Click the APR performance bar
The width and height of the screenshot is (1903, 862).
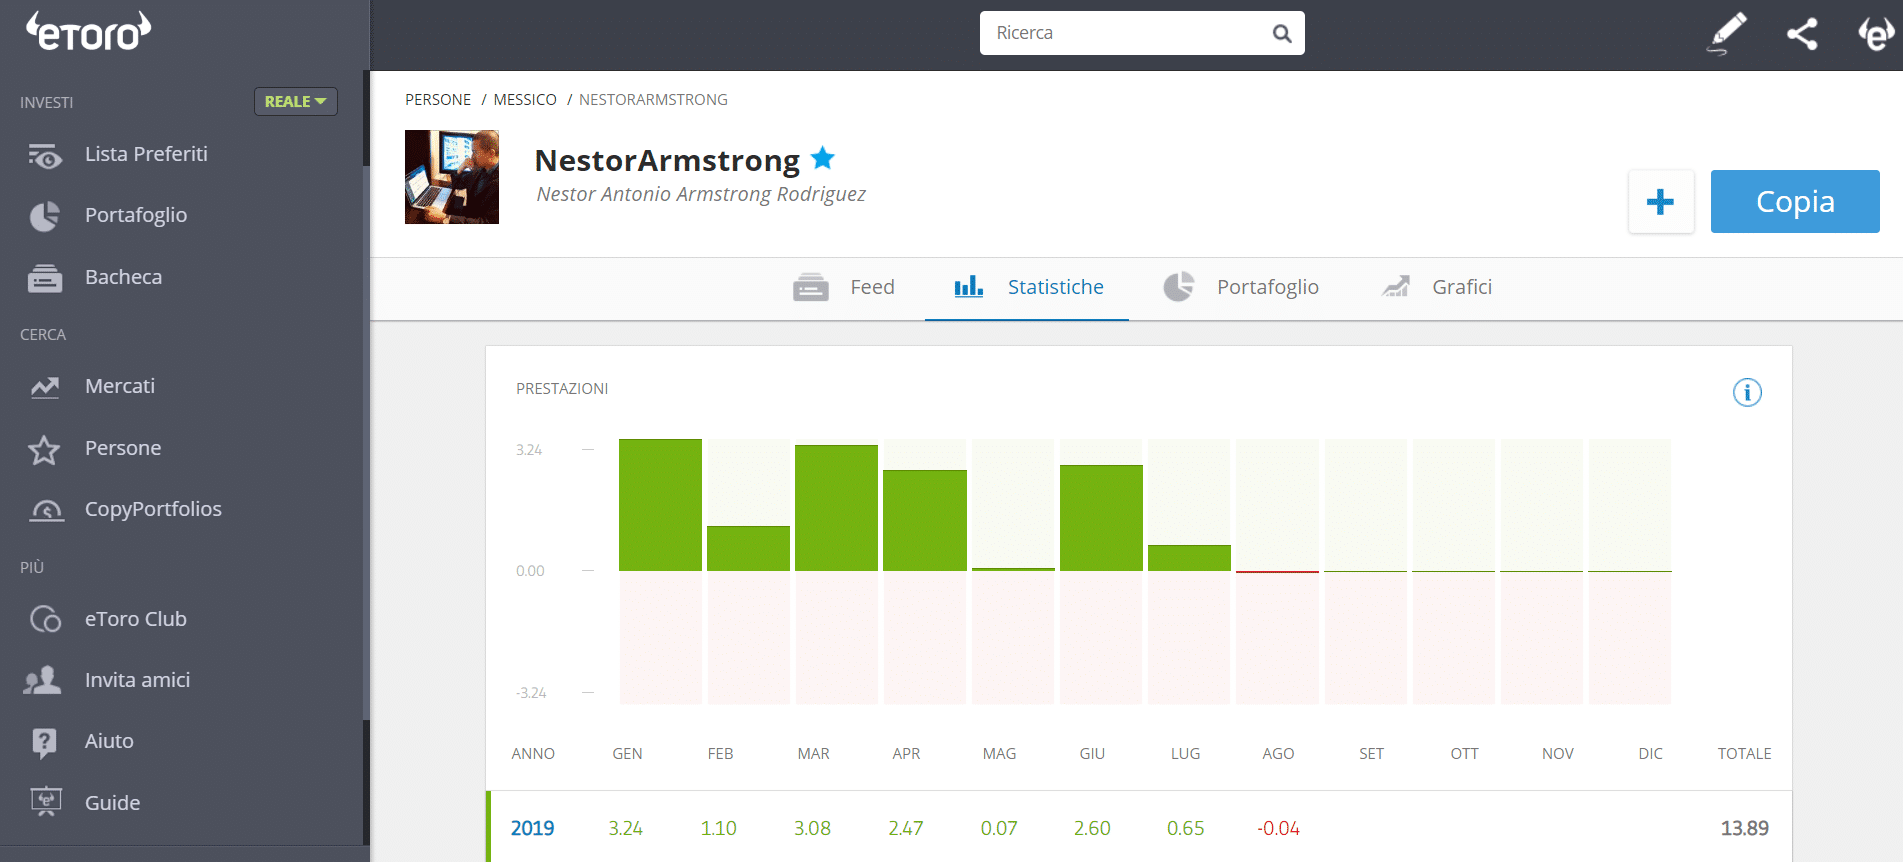tap(925, 521)
